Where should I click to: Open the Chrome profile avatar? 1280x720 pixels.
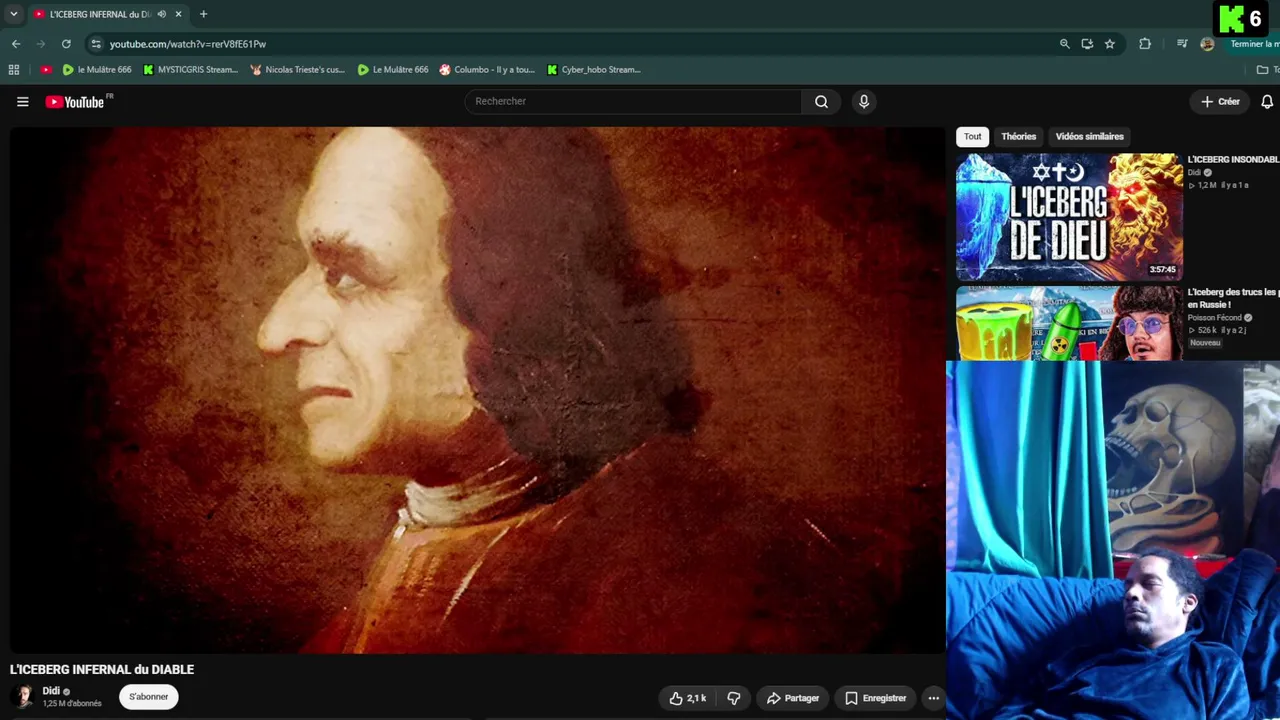pyautogui.click(x=1207, y=44)
